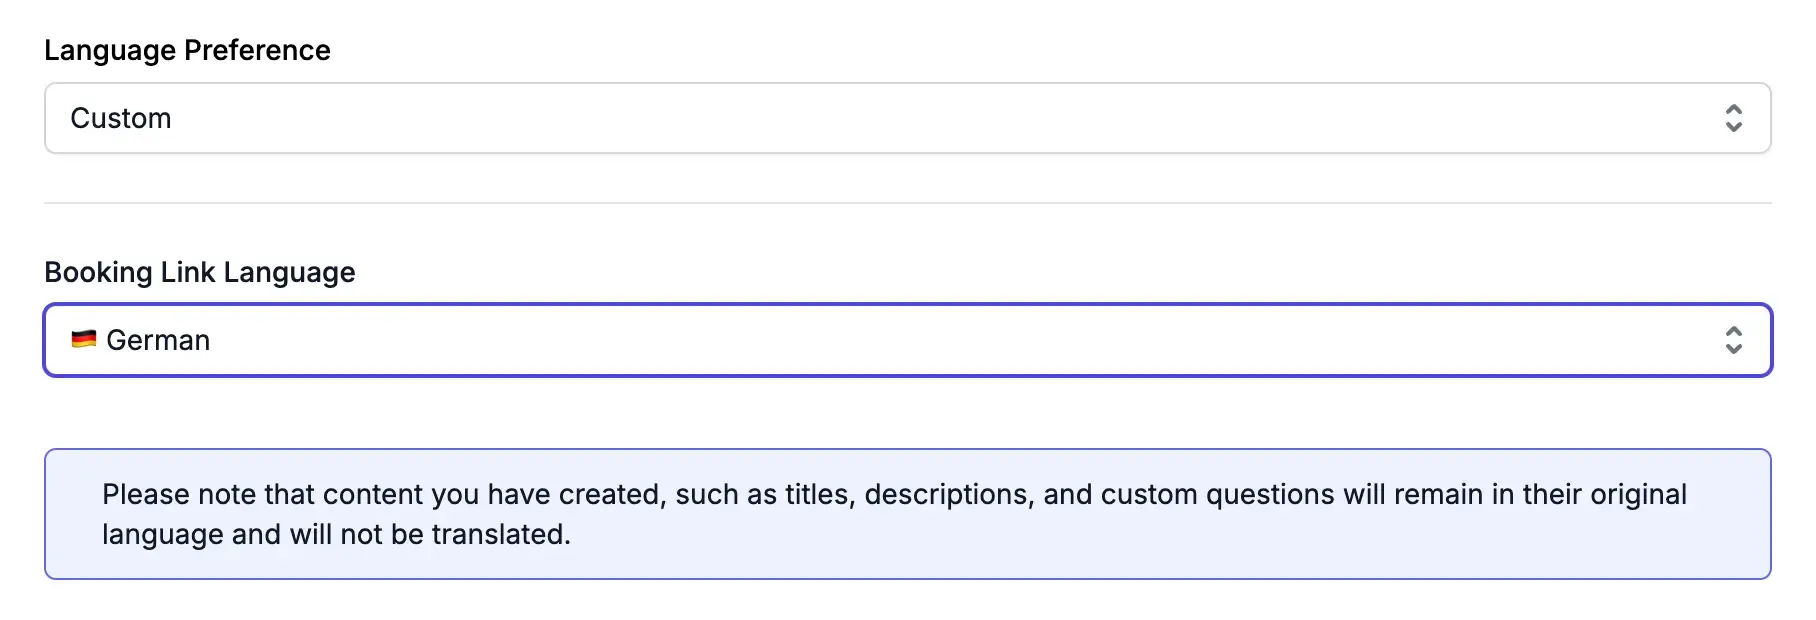Select the "Language Preference" label
1816x620 pixels.
click(x=187, y=50)
